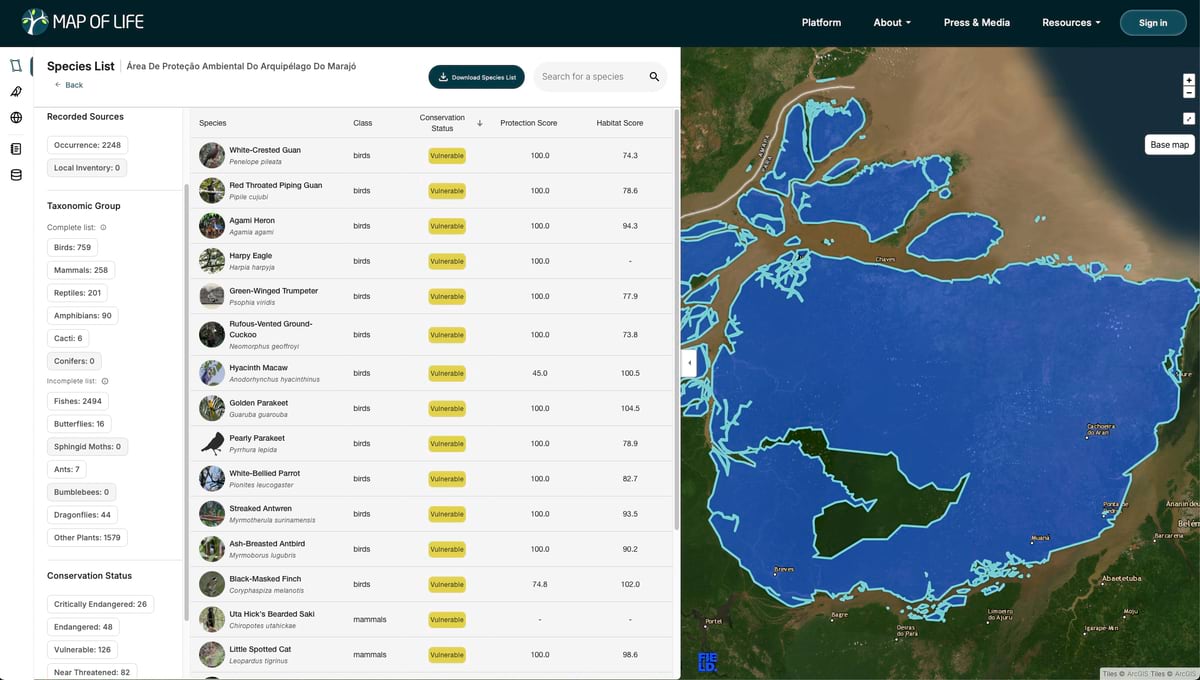Click Vulnerable badge for Ash-Breasted Antbird
1200x680 pixels.
click(x=447, y=549)
